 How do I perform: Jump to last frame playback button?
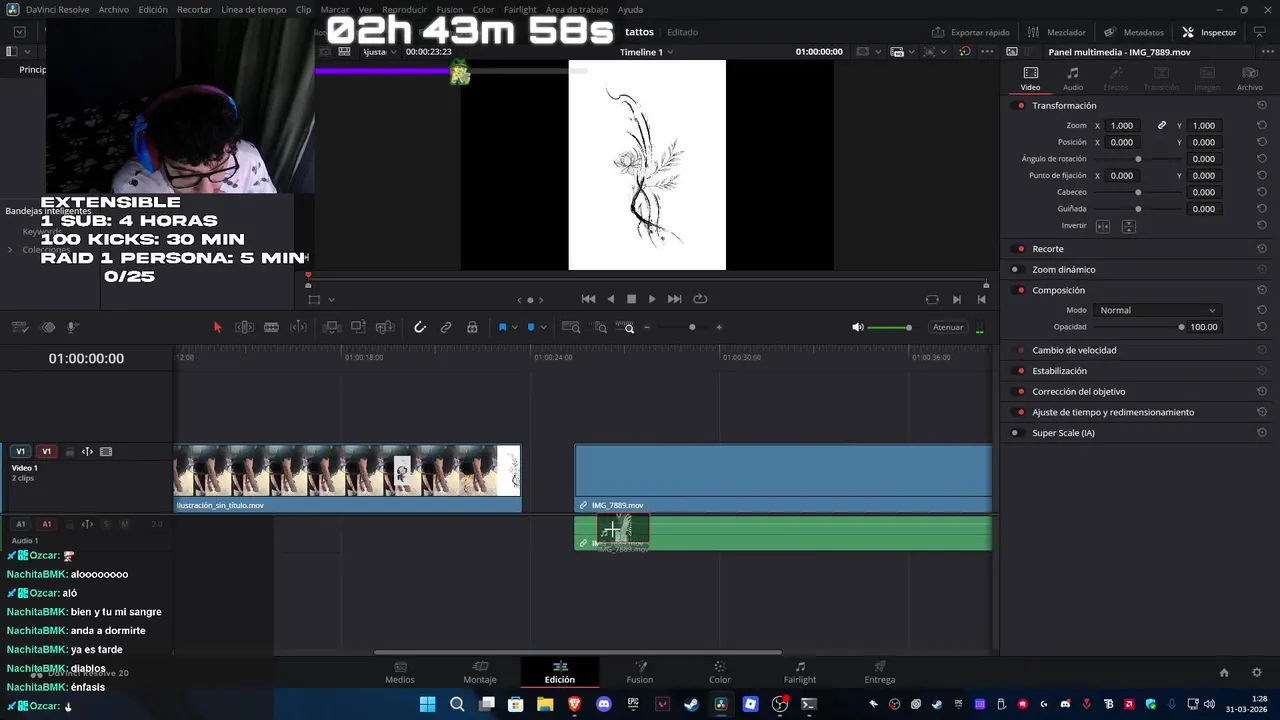(674, 299)
